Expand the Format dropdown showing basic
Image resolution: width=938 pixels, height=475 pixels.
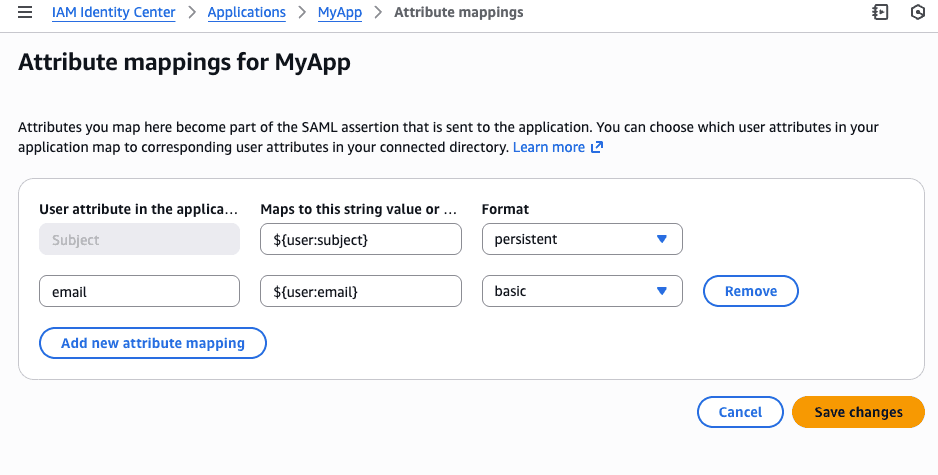coord(581,292)
